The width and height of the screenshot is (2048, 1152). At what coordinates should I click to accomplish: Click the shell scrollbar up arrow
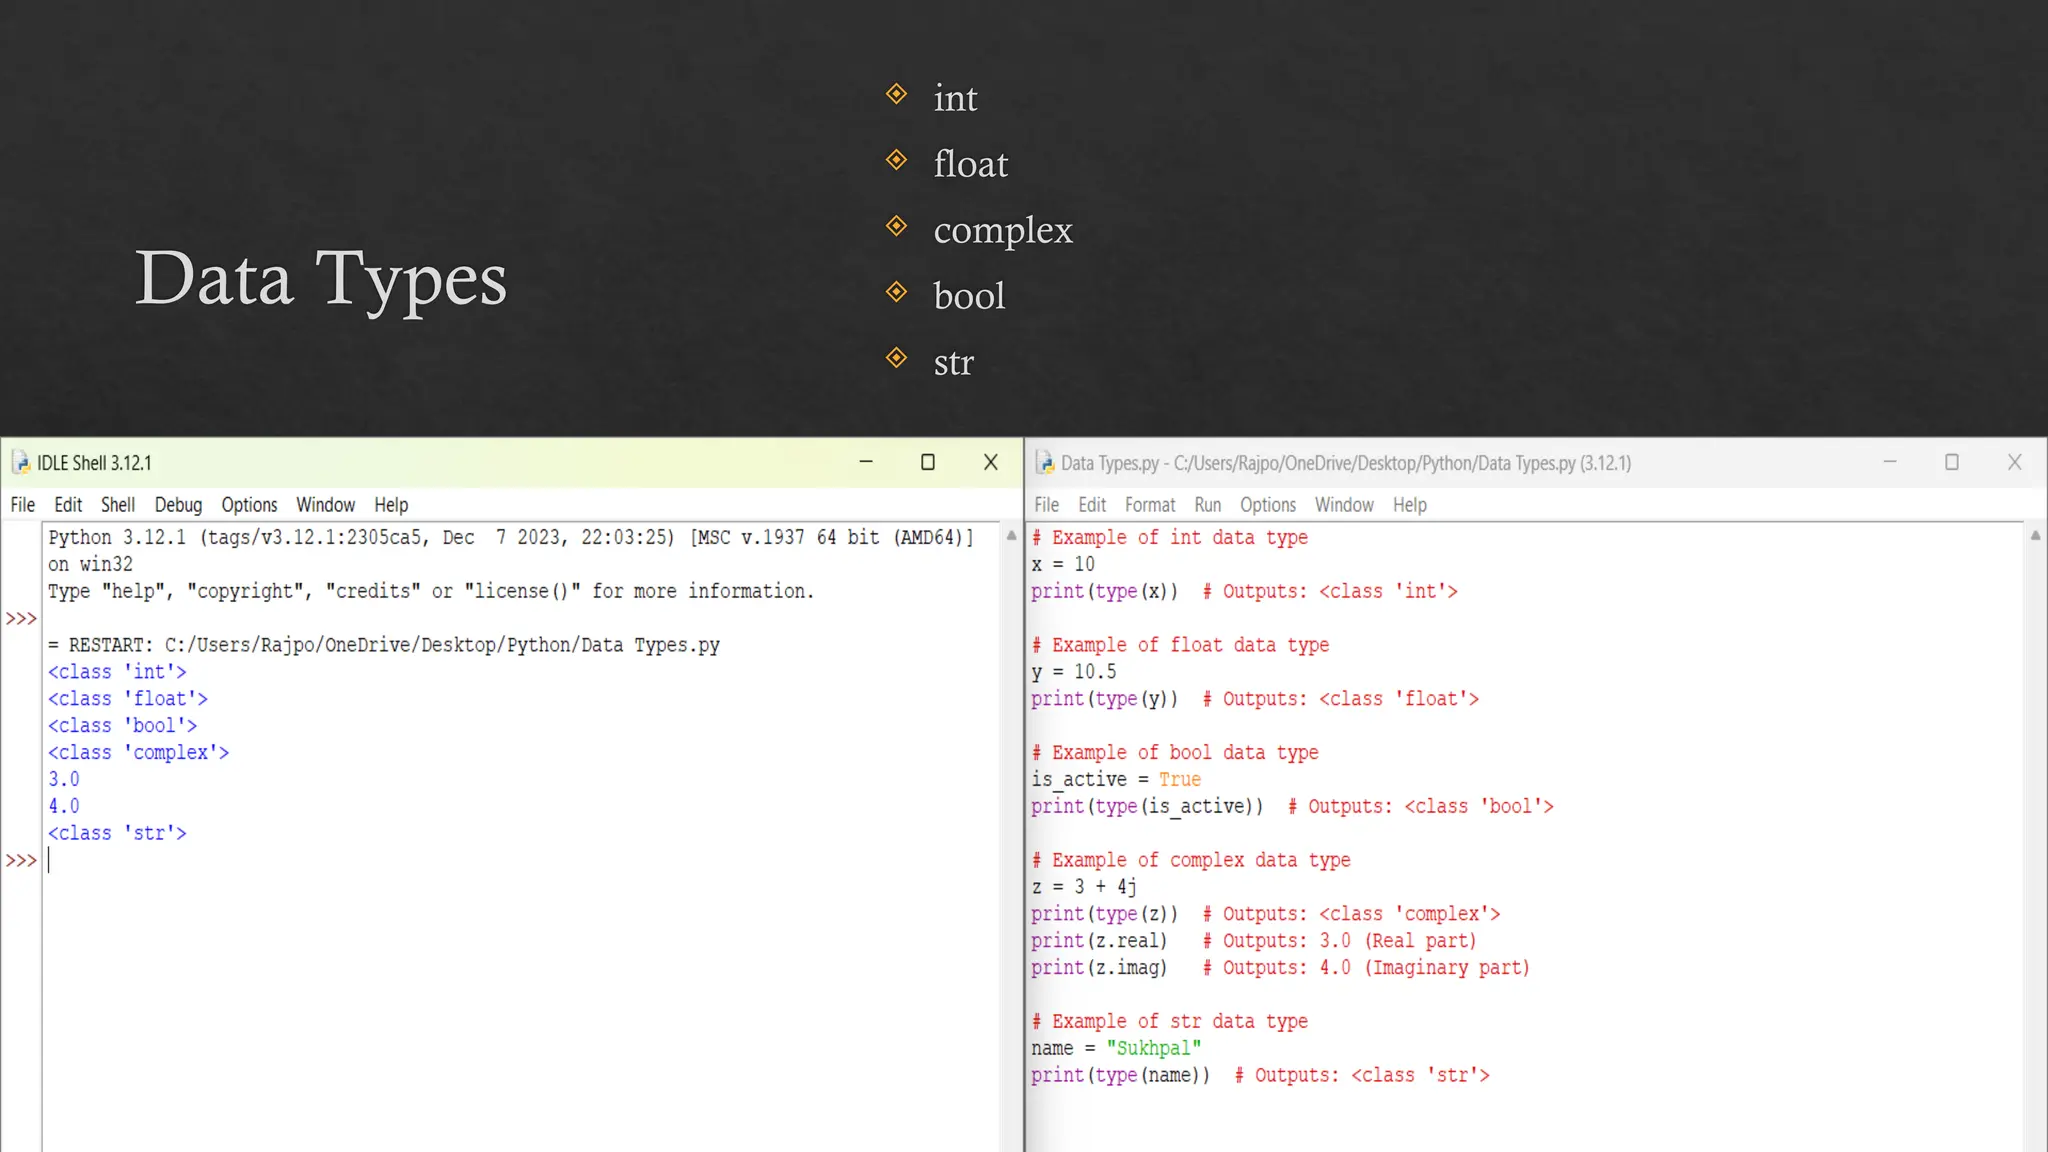click(x=1011, y=536)
